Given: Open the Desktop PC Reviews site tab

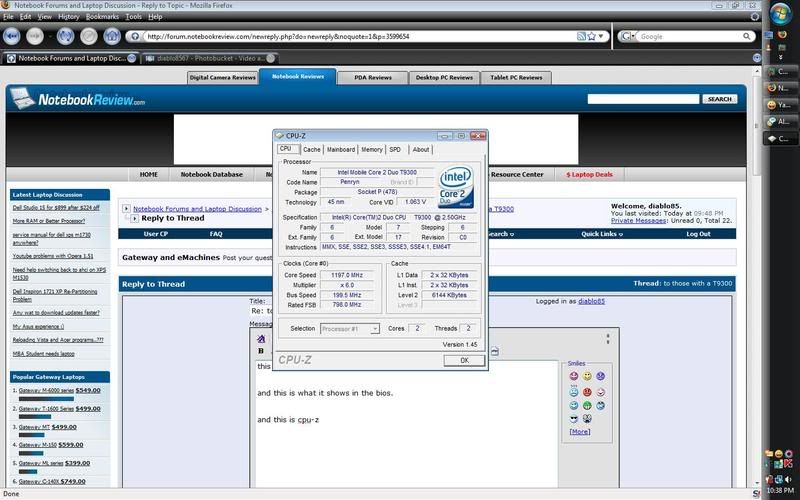Looking at the screenshot, I should tap(444, 78).
